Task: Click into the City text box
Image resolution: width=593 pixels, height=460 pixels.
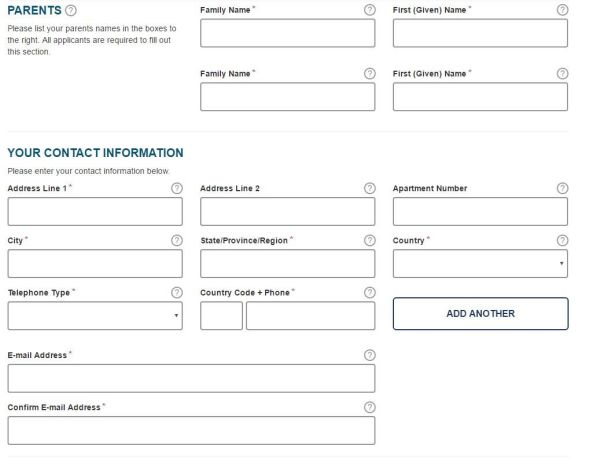Action: click(x=95, y=263)
